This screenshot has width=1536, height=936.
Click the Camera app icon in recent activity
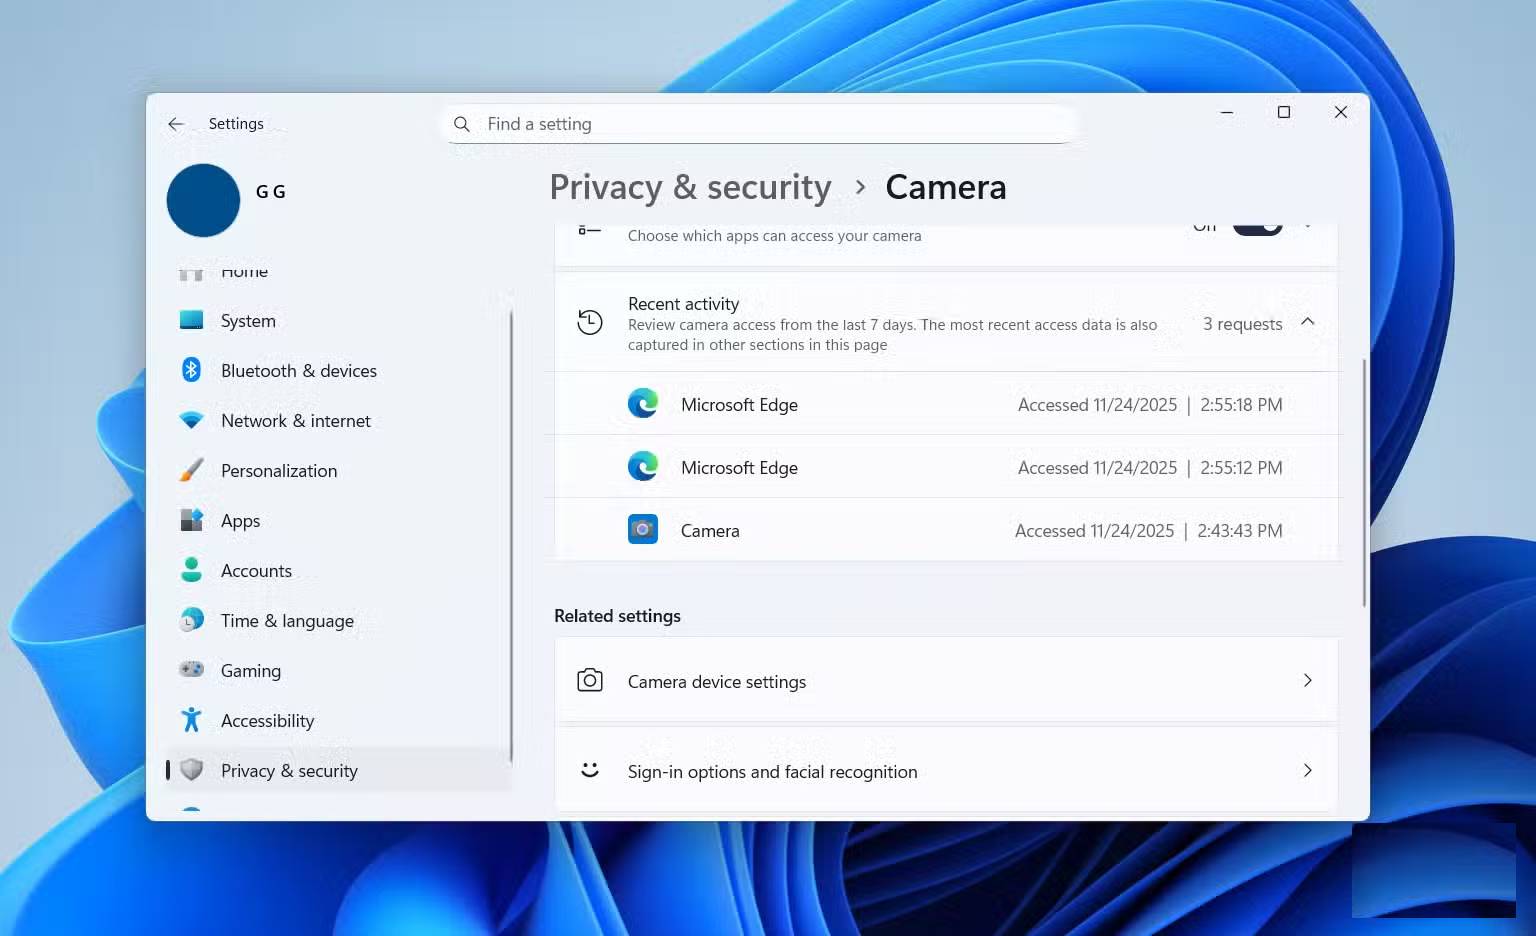(x=643, y=529)
